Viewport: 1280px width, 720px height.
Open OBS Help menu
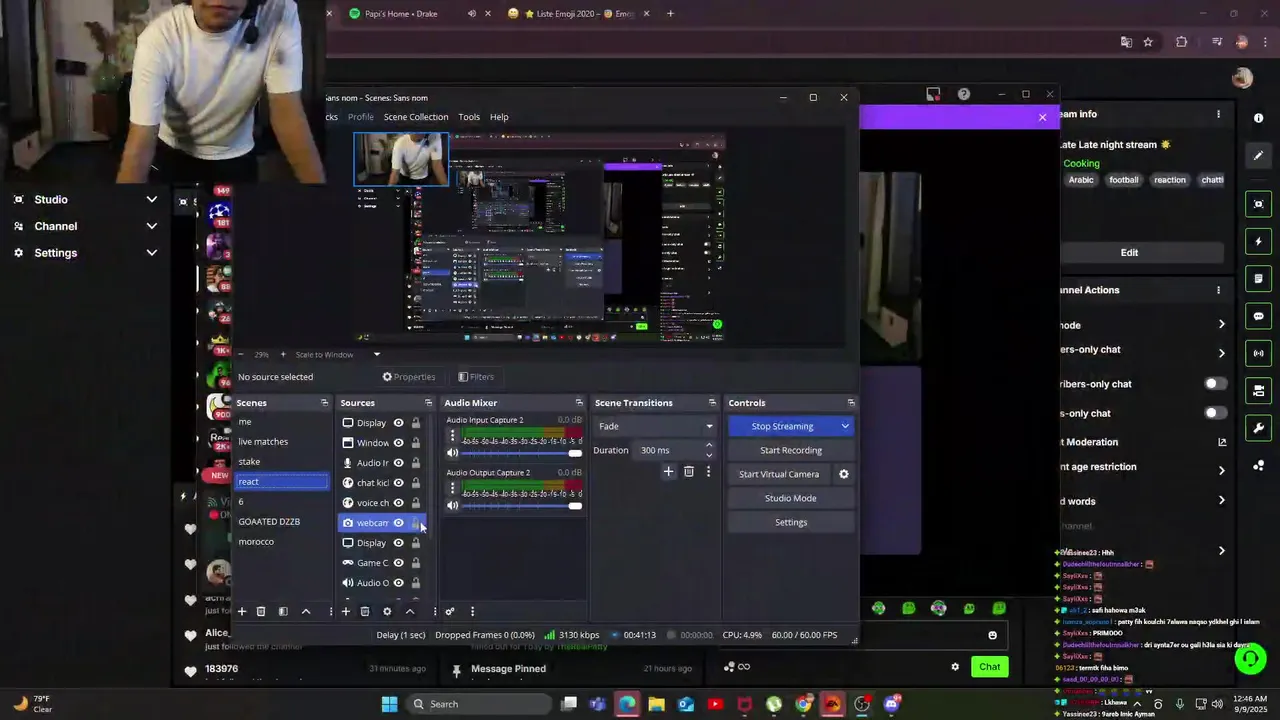click(499, 117)
